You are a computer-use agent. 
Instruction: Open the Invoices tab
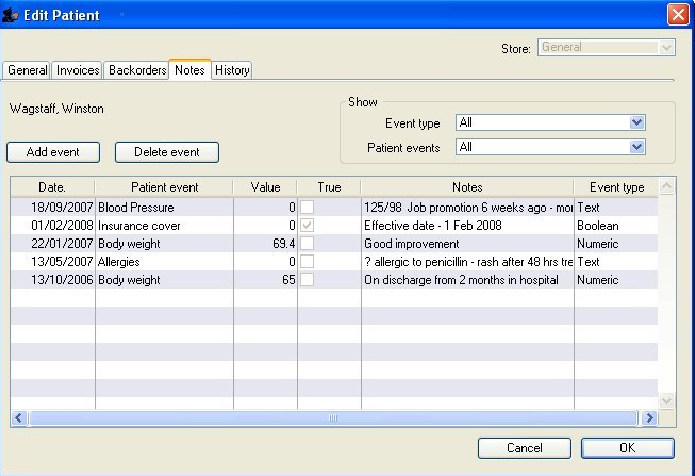pyautogui.click(x=78, y=70)
